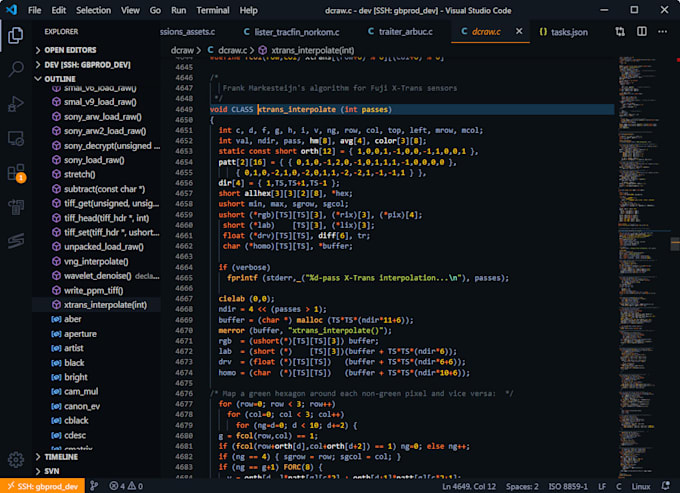Click the SSH: gbprod_dev remote indicator

click(x=42, y=486)
